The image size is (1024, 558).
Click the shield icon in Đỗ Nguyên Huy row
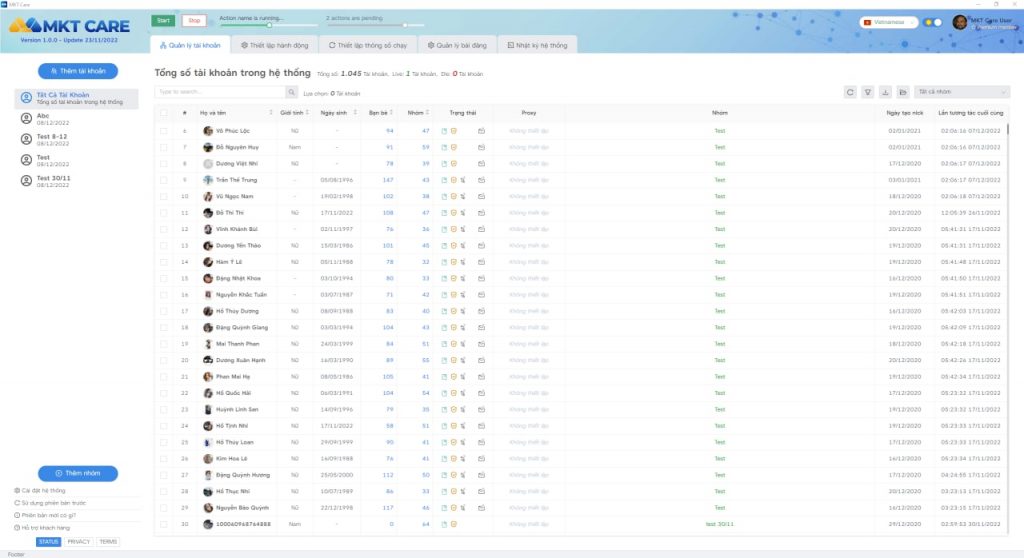(454, 147)
